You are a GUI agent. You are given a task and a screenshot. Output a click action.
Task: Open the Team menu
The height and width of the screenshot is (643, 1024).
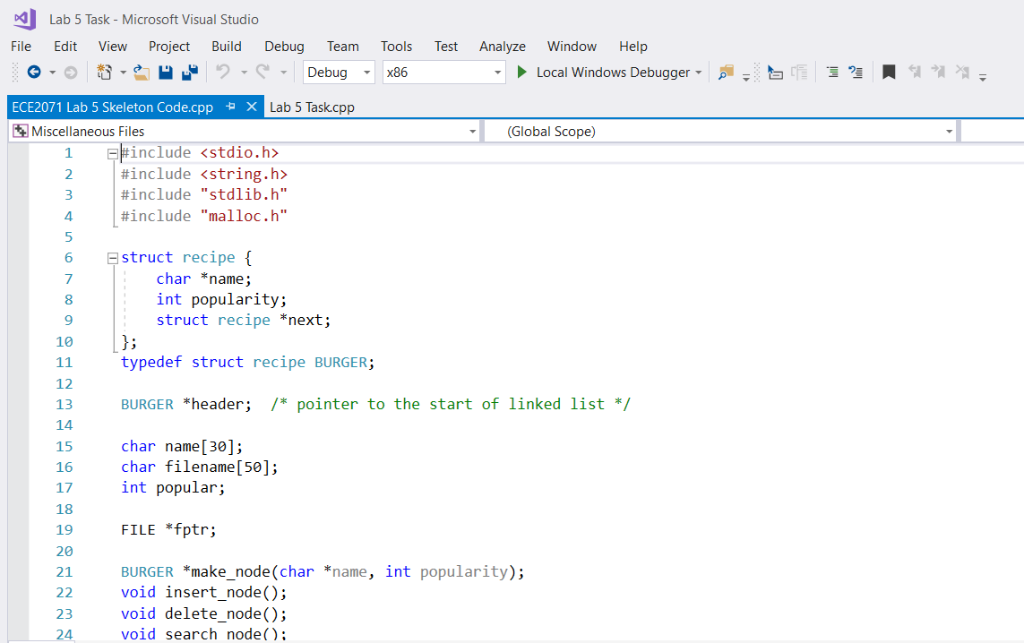tap(343, 46)
